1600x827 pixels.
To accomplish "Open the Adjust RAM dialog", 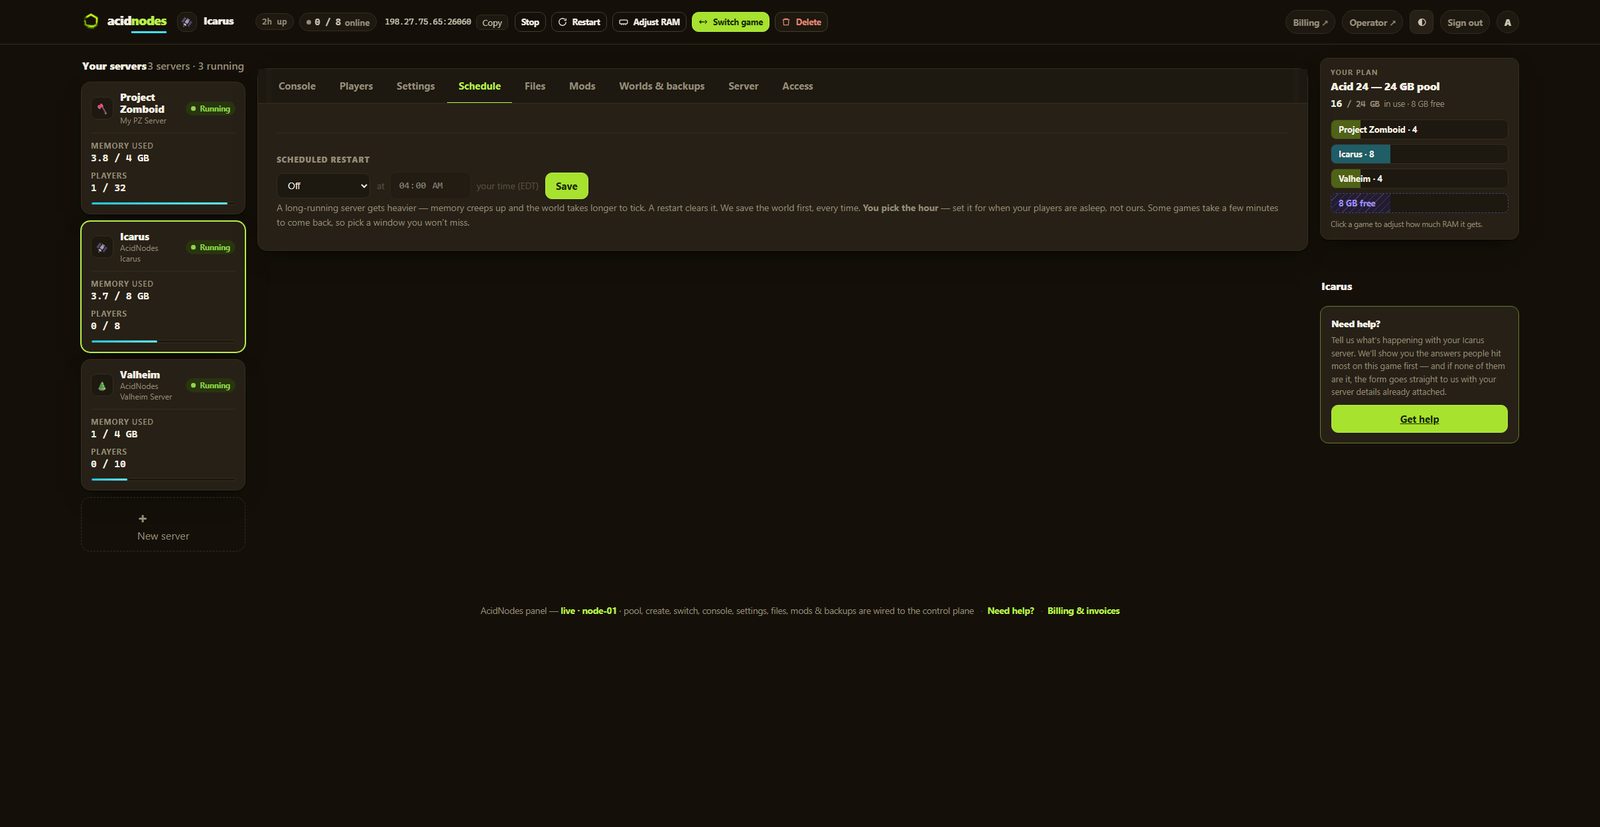I will click(x=649, y=22).
